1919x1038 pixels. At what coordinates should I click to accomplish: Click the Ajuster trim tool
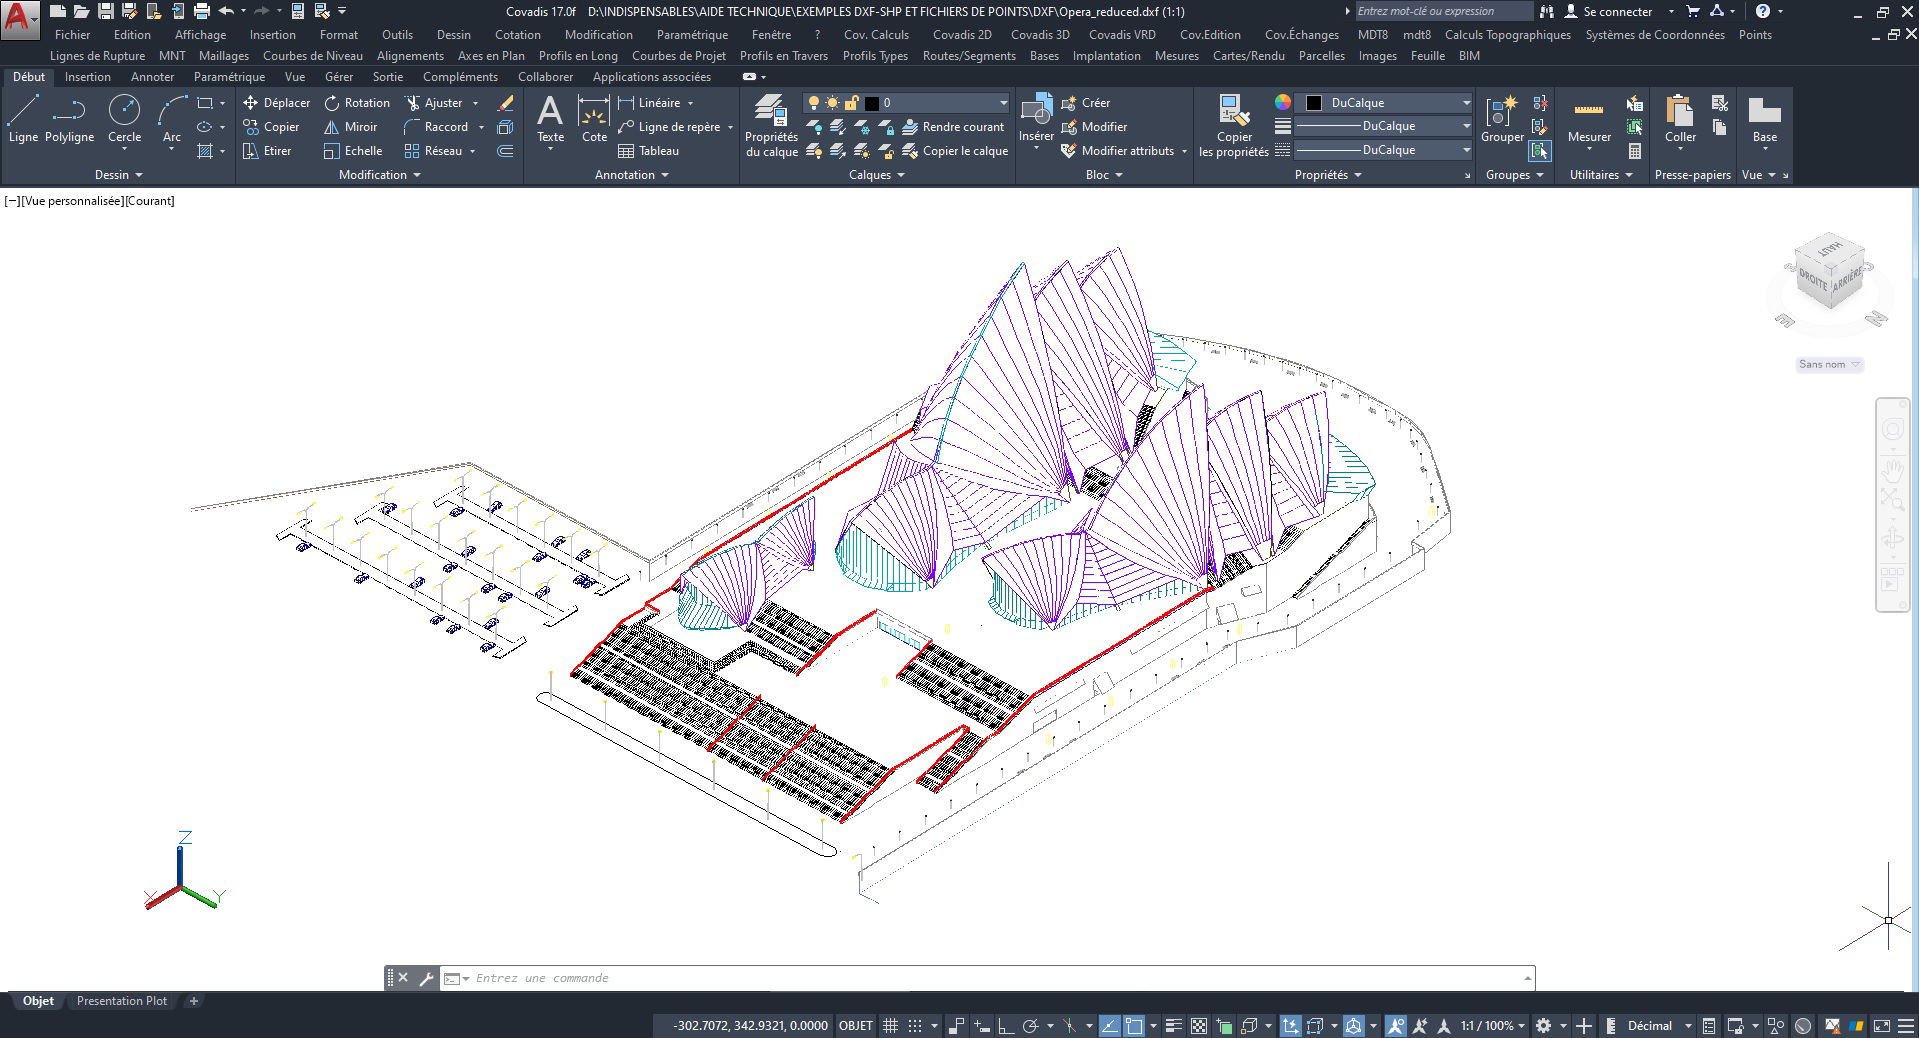(434, 103)
